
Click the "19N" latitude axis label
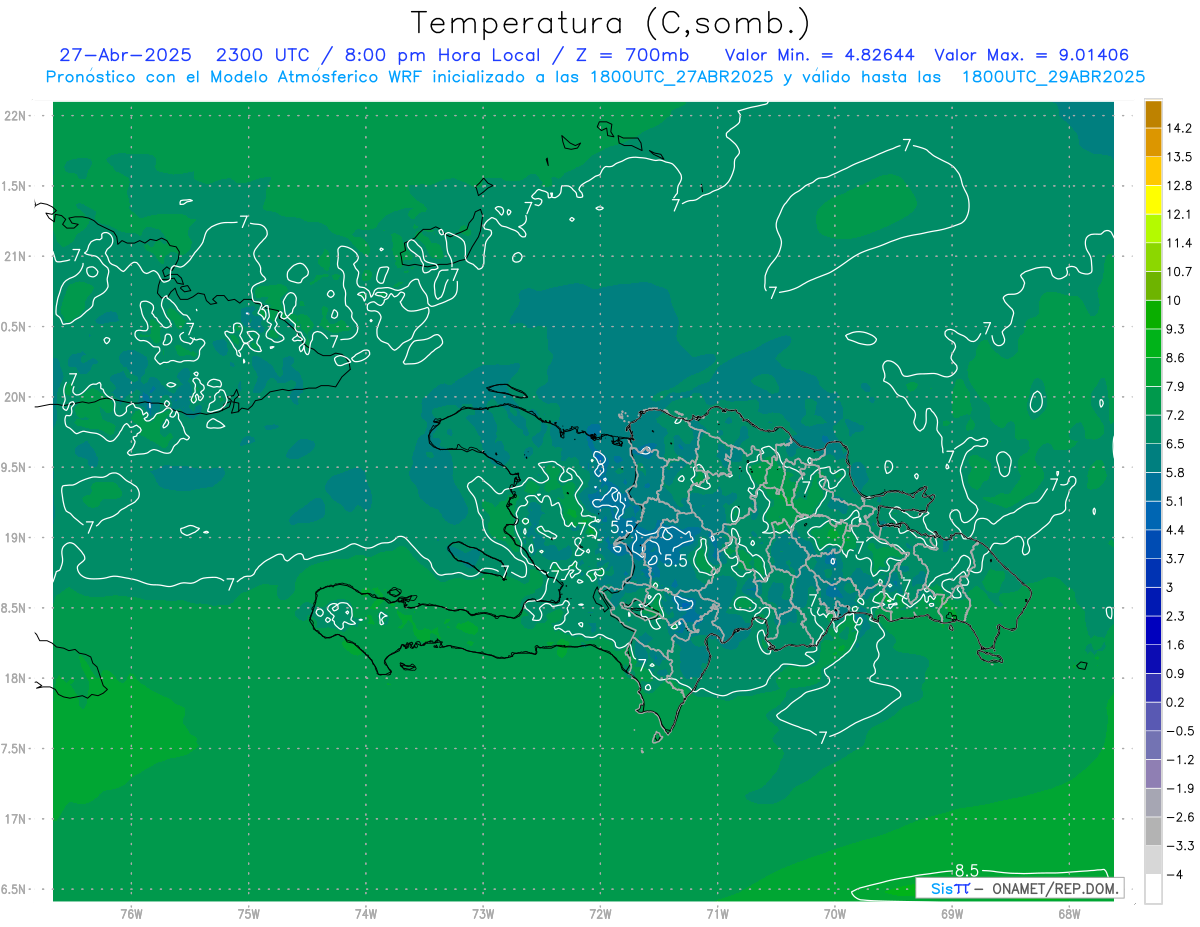[16, 538]
